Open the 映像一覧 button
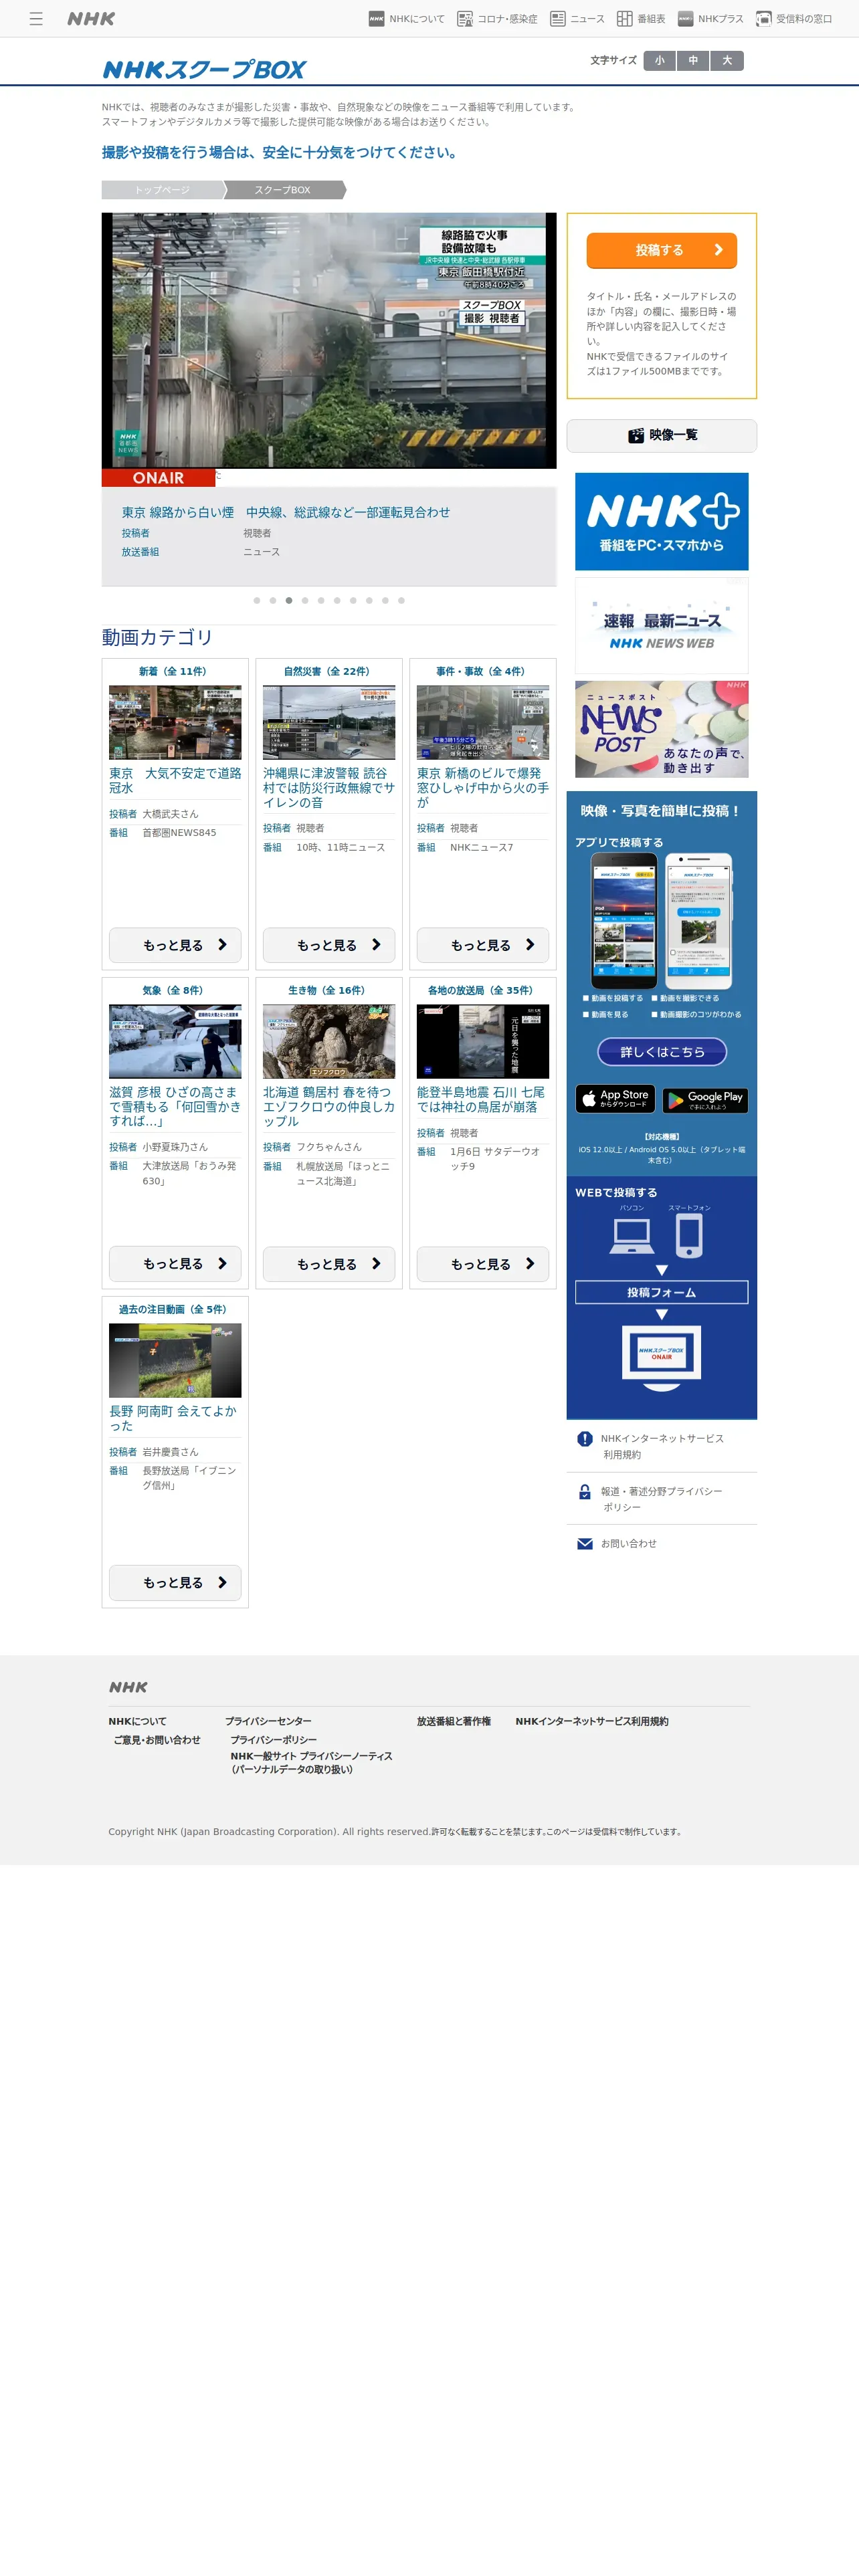The height and width of the screenshot is (2576, 859). [x=662, y=435]
